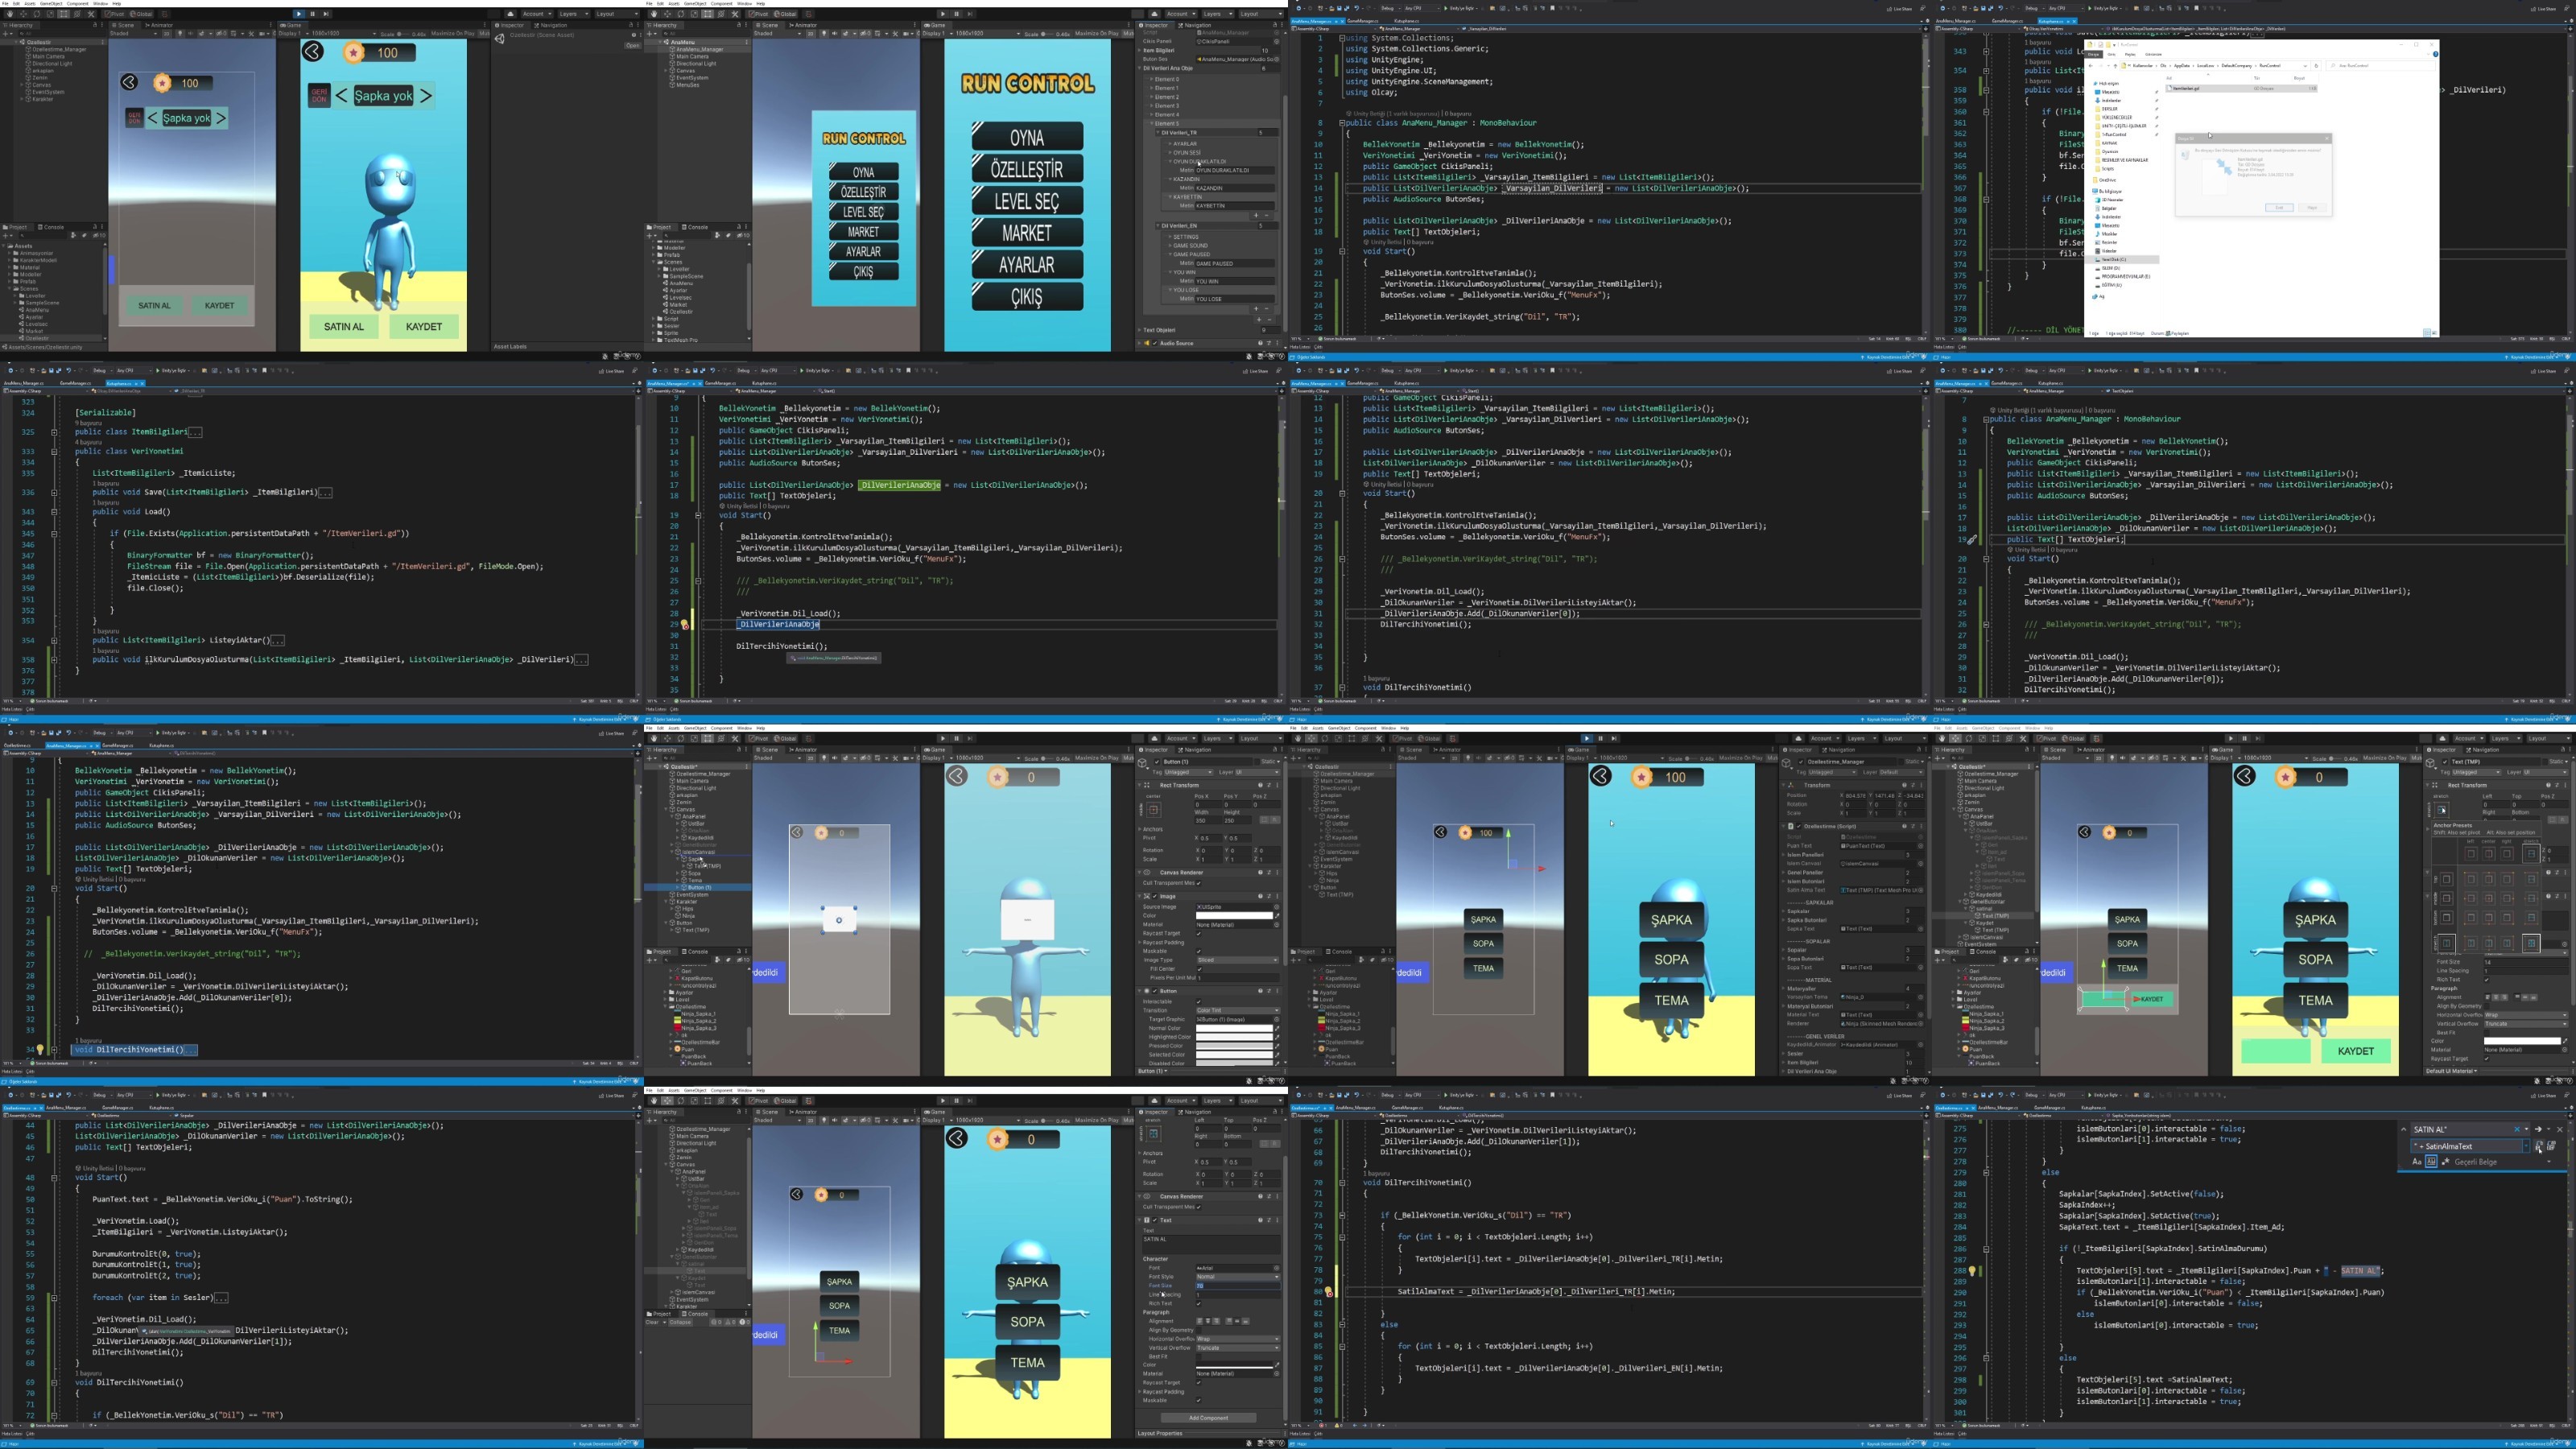This screenshot has width=2576, height=1449.
Task: Pick the eyedropper beside Pressed Color
Action: point(1277,1046)
